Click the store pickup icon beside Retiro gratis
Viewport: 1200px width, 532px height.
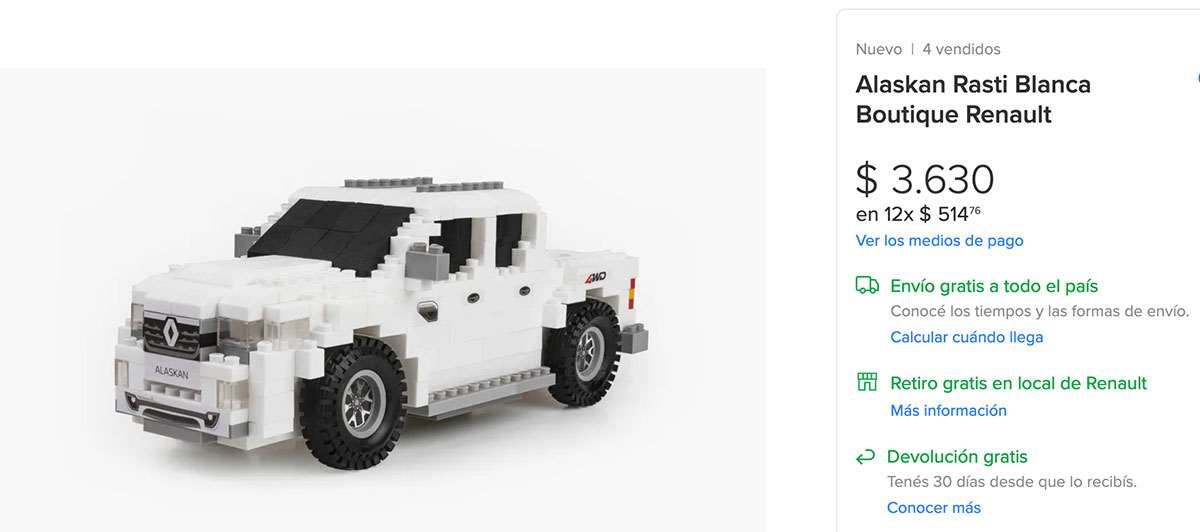(x=867, y=383)
